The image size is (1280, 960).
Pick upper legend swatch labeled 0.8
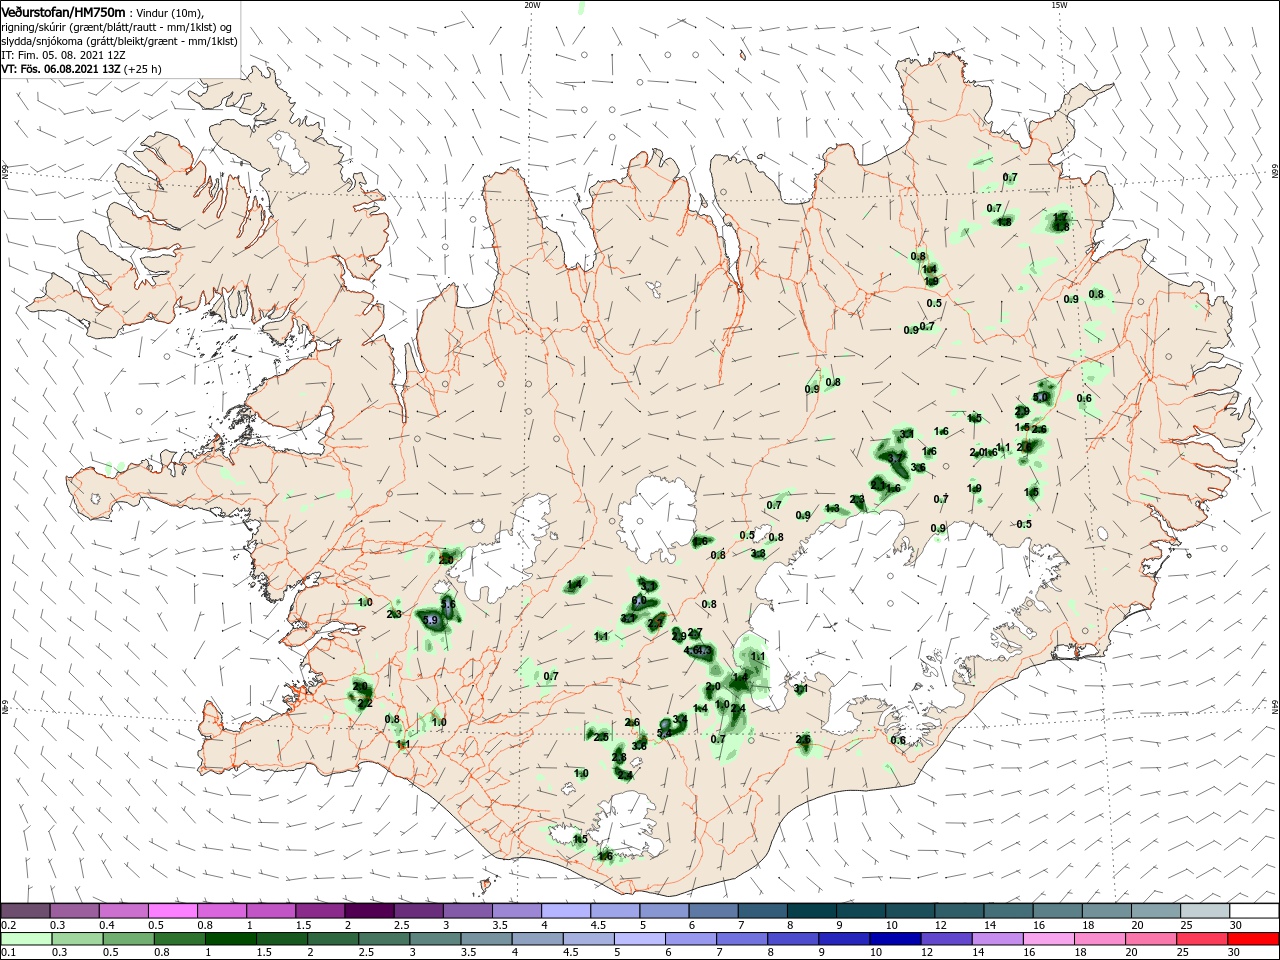coord(222,910)
